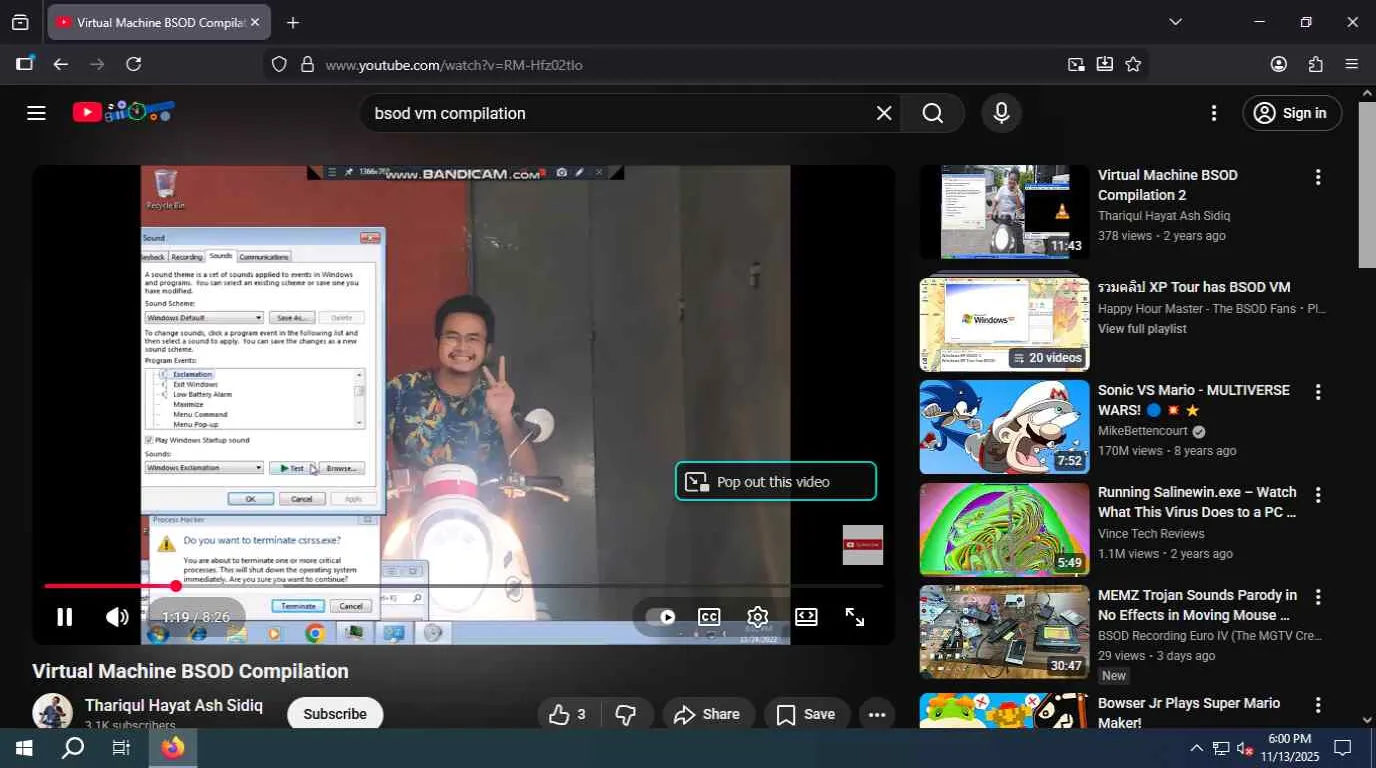Open the 'MEMZ Trojan Sounds Parody' video title
The height and width of the screenshot is (768, 1376).
[x=1198, y=605]
